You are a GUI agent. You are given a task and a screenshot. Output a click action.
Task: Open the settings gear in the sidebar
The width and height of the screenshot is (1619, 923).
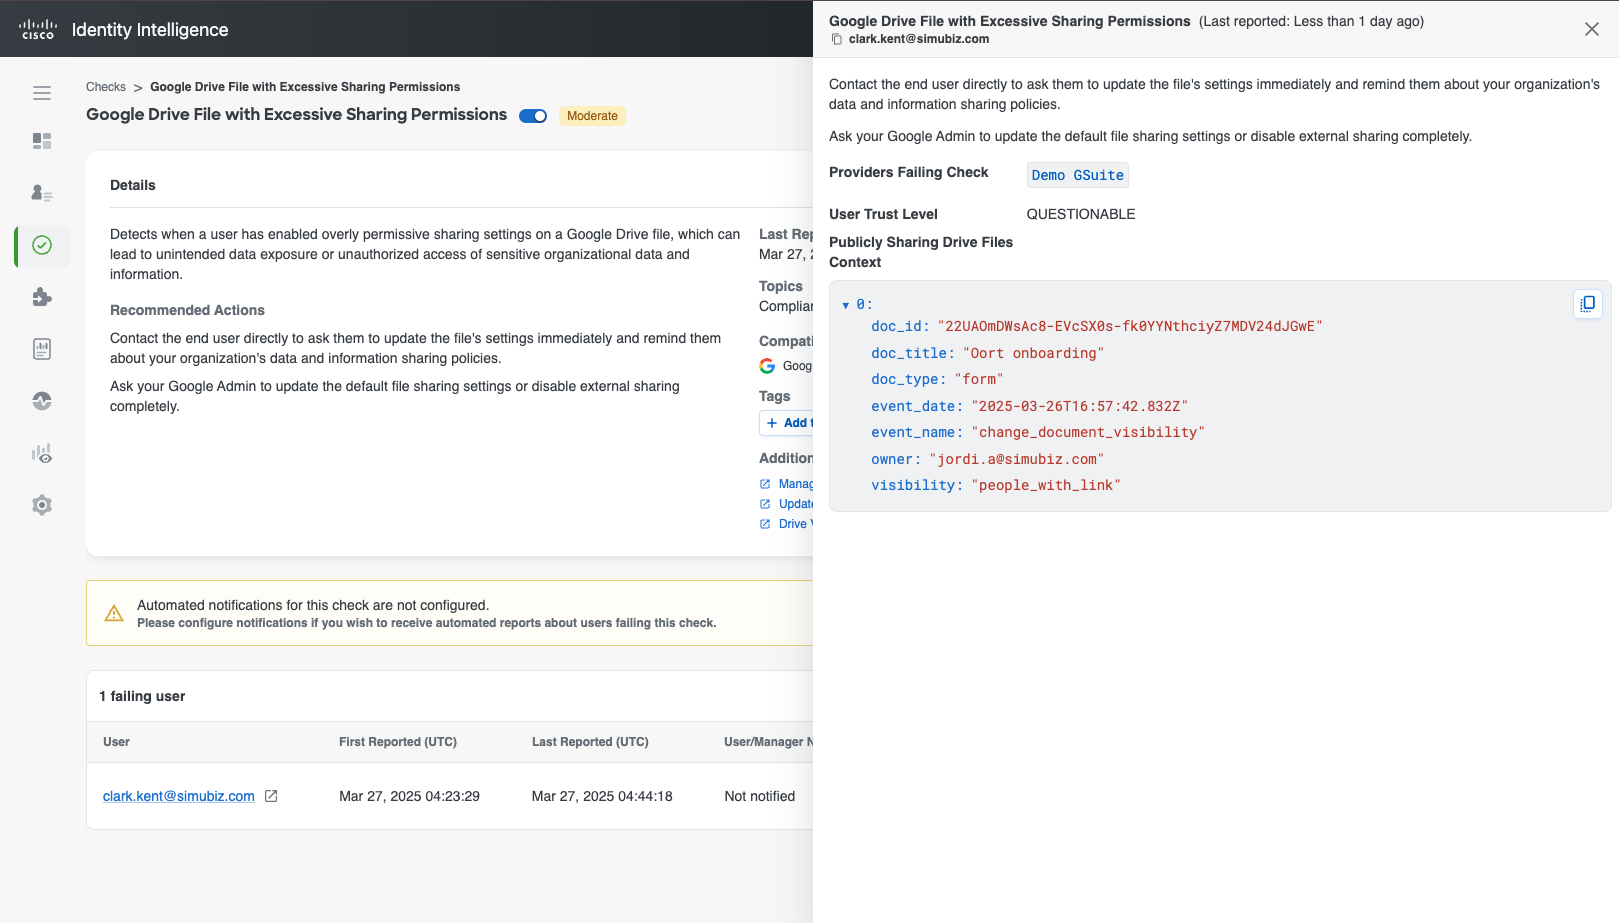point(42,505)
